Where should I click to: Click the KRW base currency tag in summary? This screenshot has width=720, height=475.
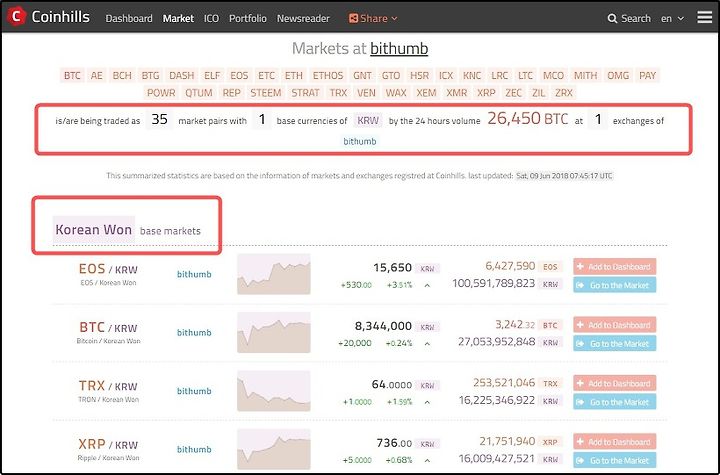pos(368,120)
